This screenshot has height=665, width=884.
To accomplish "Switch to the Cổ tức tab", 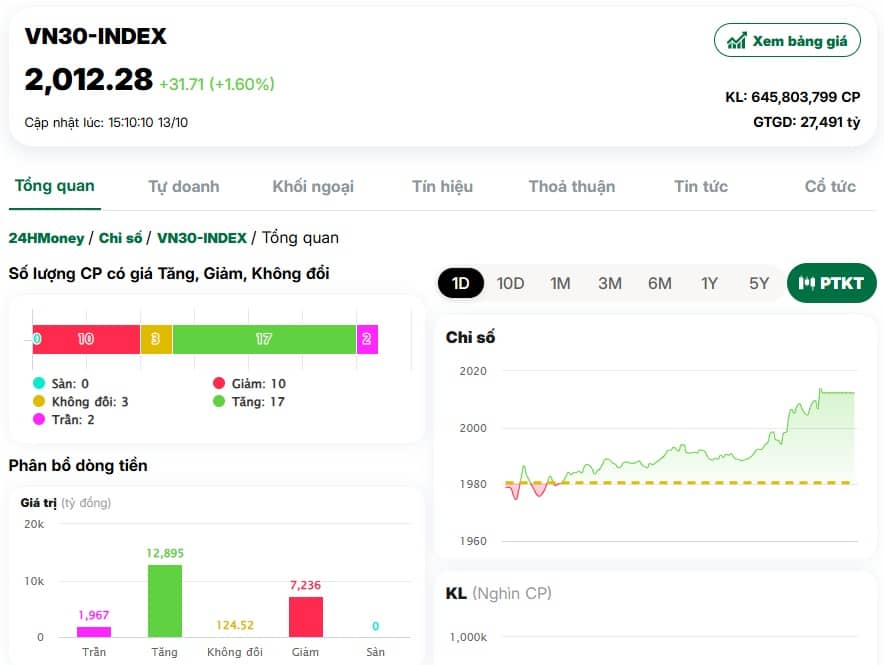I will [830, 187].
